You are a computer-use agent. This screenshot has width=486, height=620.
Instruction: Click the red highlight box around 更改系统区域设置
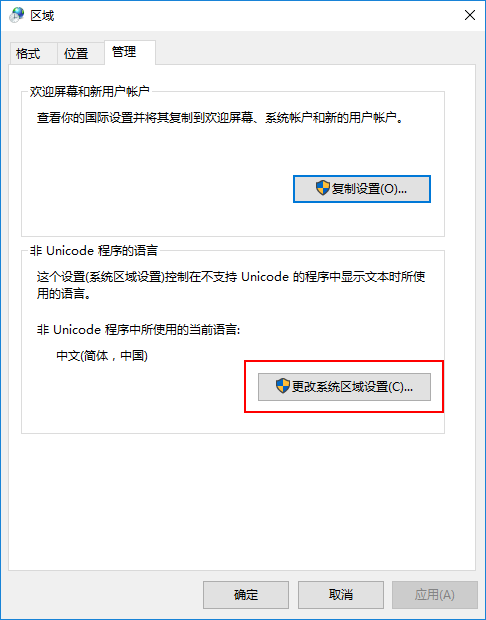click(x=344, y=386)
